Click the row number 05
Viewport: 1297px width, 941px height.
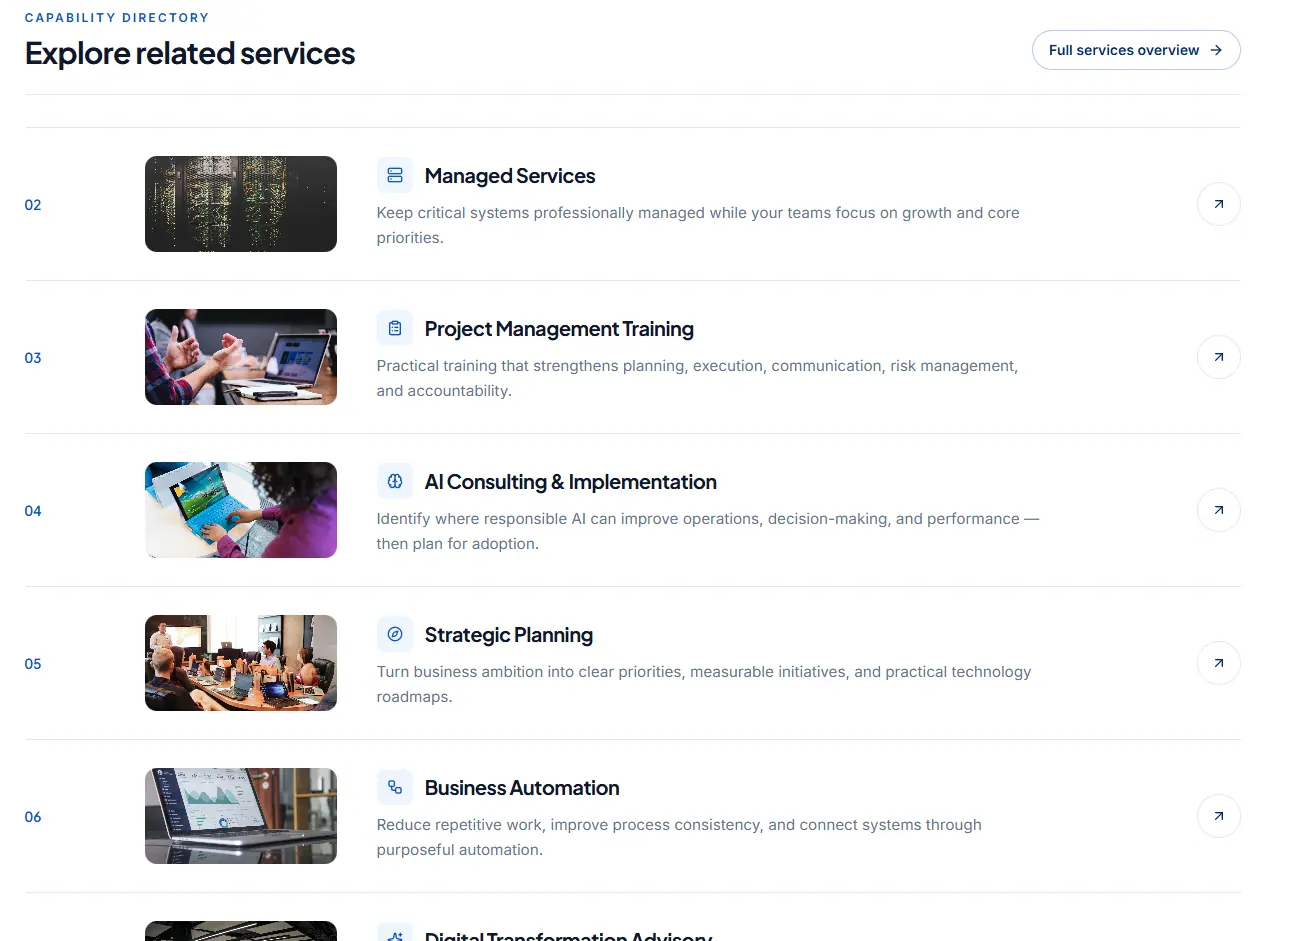click(33, 664)
